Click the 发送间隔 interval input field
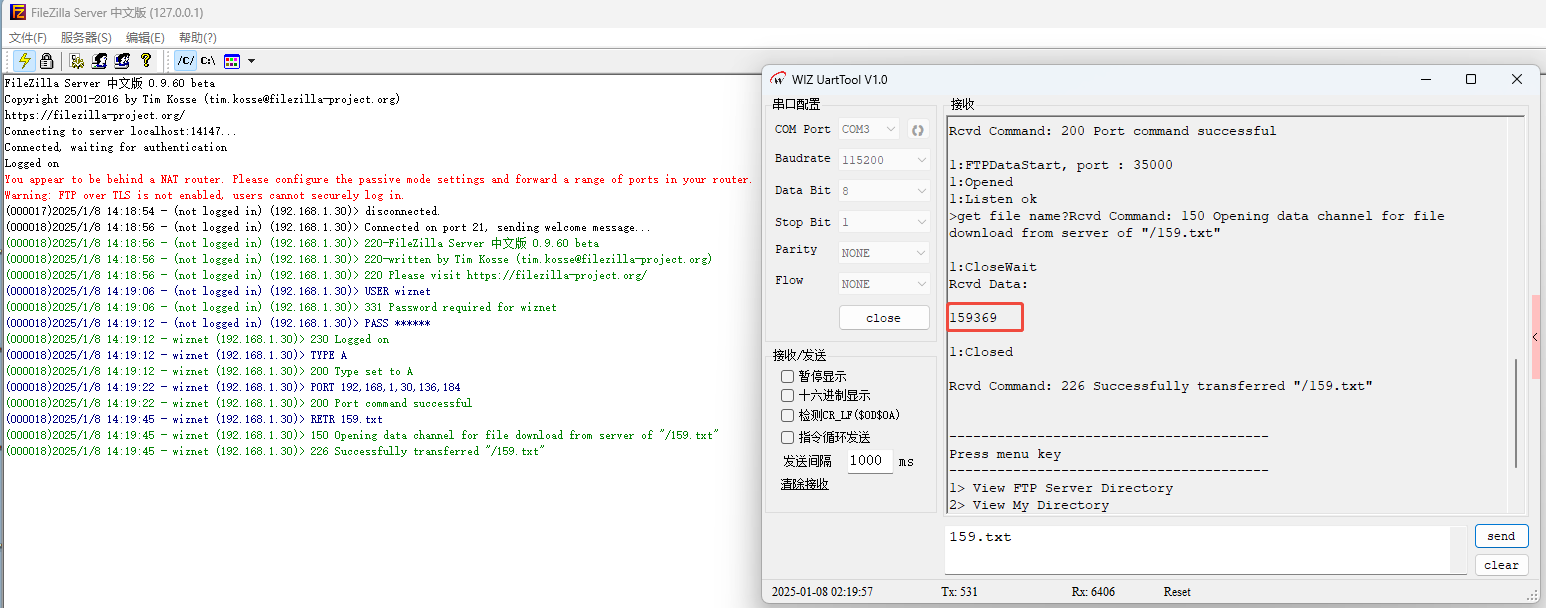The width and height of the screenshot is (1546, 608). click(869, 462)
